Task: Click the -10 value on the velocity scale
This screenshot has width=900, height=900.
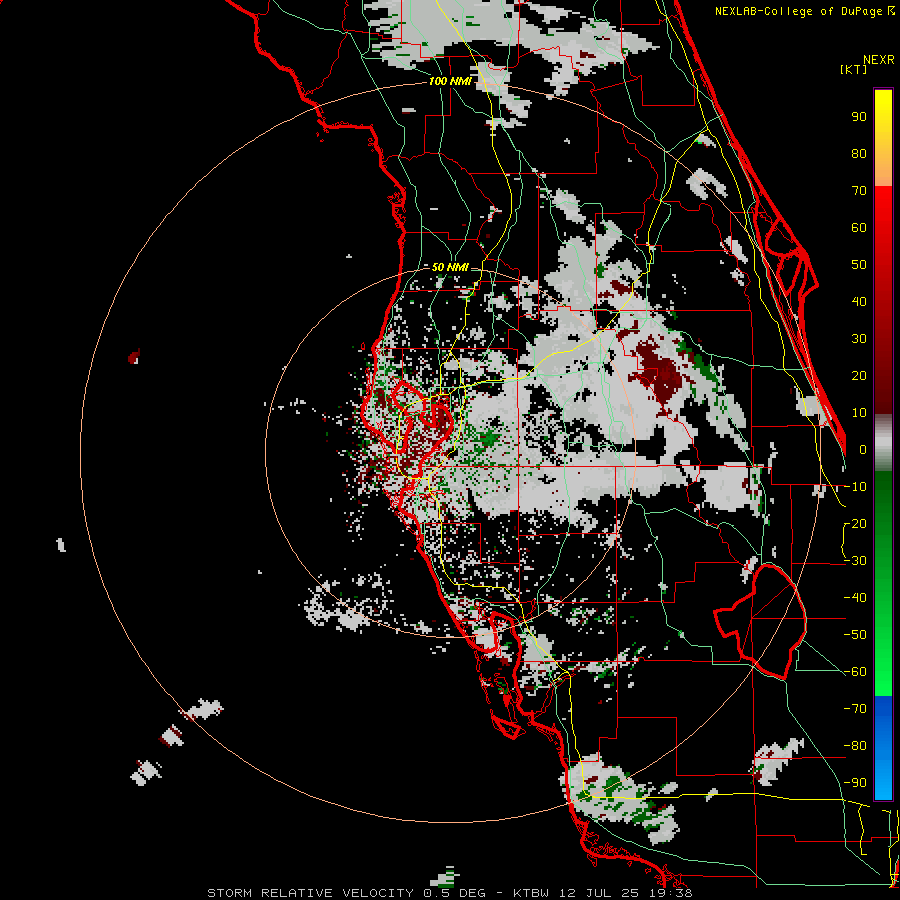Action: (855, 487)
